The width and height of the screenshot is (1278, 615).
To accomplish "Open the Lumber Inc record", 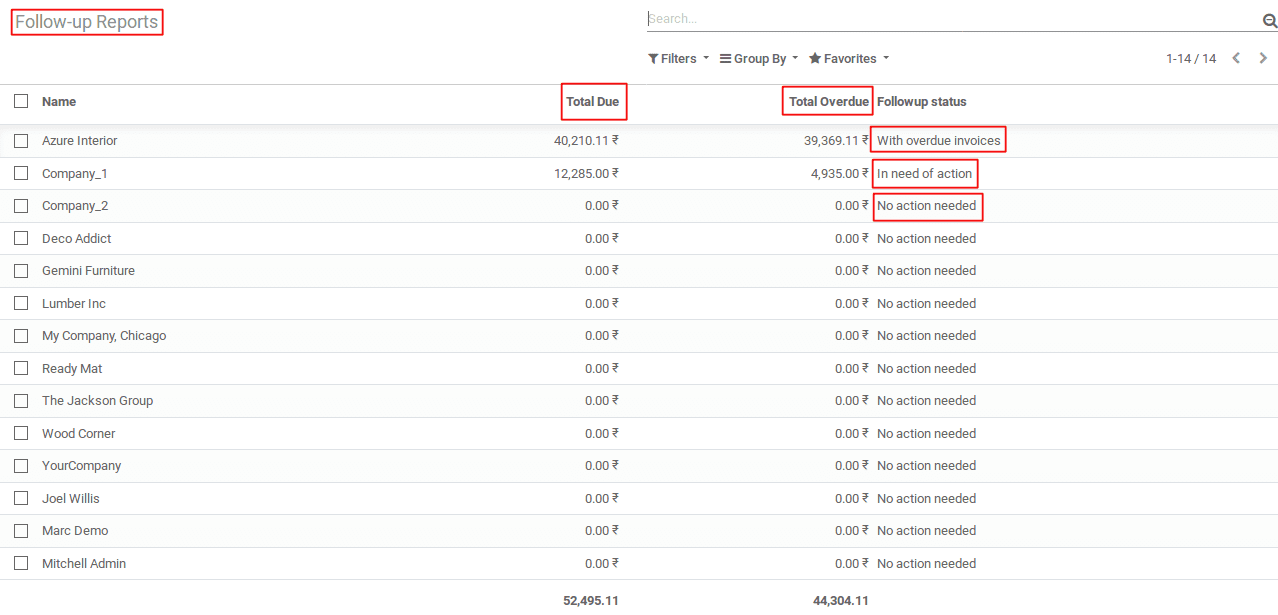I will (x=74, y=304).
